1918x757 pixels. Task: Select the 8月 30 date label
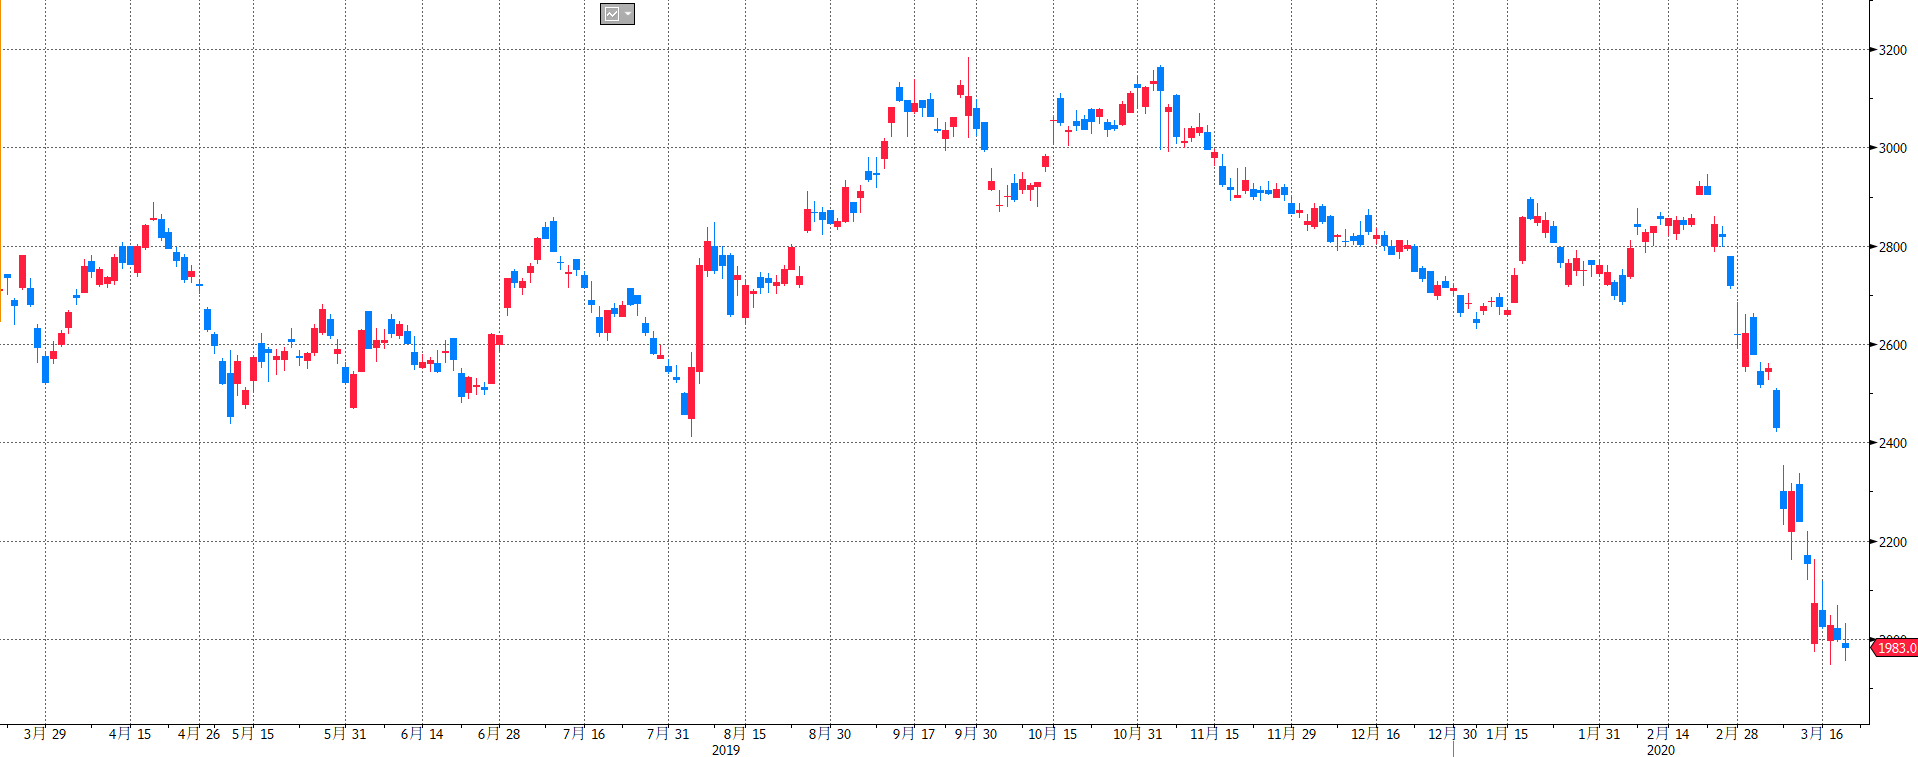tap(830, 734)
